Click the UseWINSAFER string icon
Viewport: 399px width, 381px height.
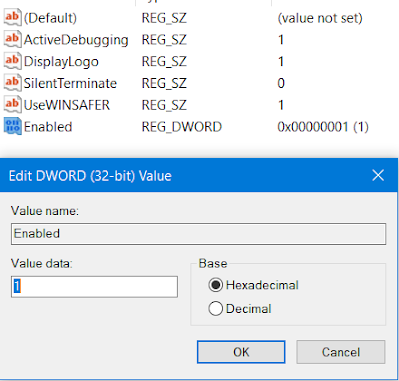pyautogui.click(x=13, y=105)
